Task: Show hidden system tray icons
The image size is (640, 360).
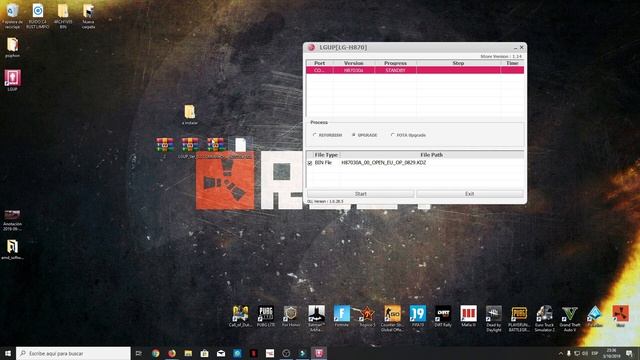Action: (x=561, y=353)
